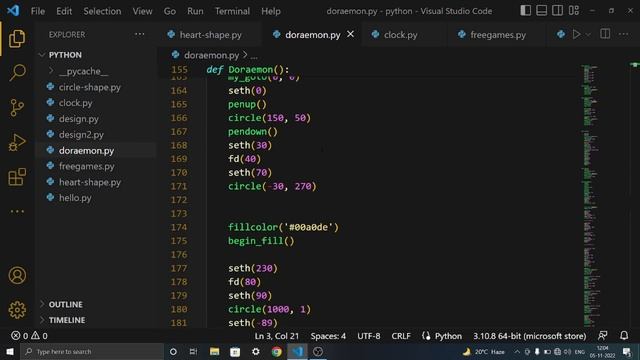The height and width of the screenshot is (360, 640).
Task: Open the File menu
Action: 38,11
